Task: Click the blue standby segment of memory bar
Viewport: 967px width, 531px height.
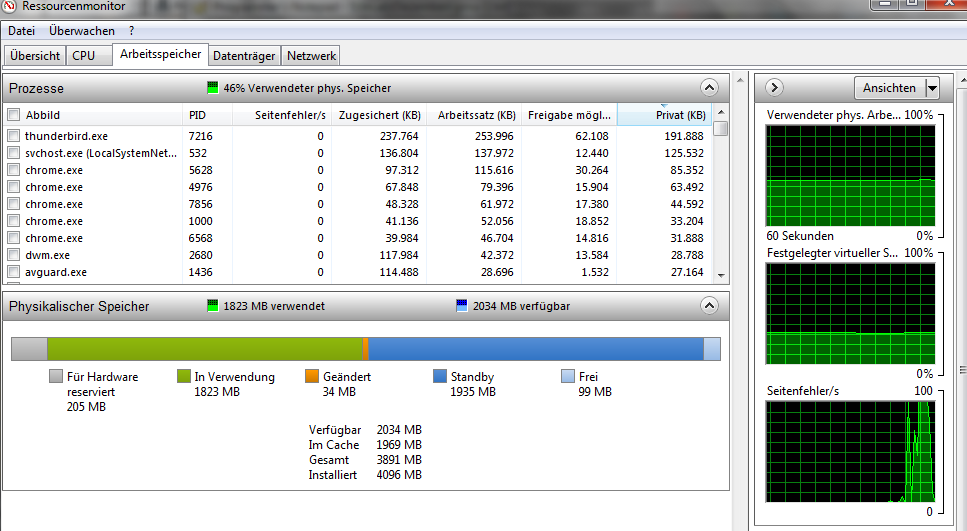Action: tap(536, 348)
